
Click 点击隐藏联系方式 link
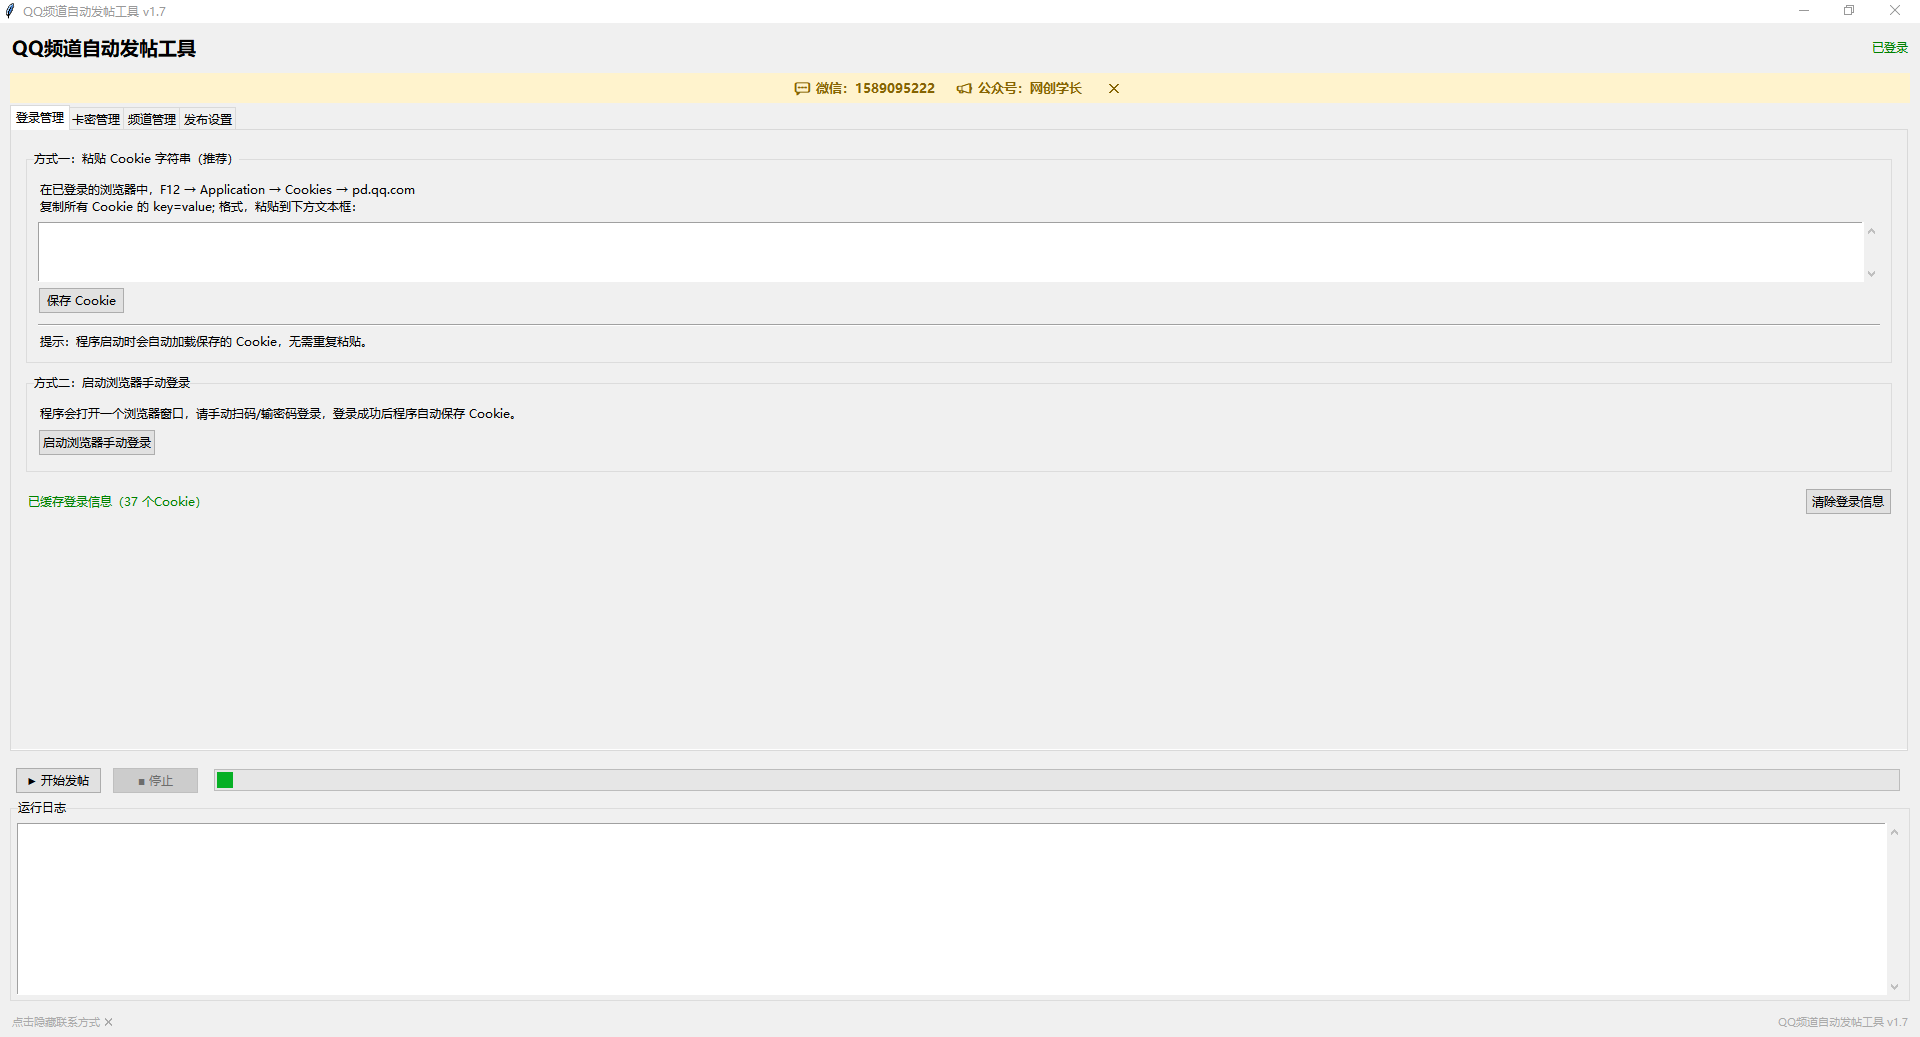coord(62,1022)
